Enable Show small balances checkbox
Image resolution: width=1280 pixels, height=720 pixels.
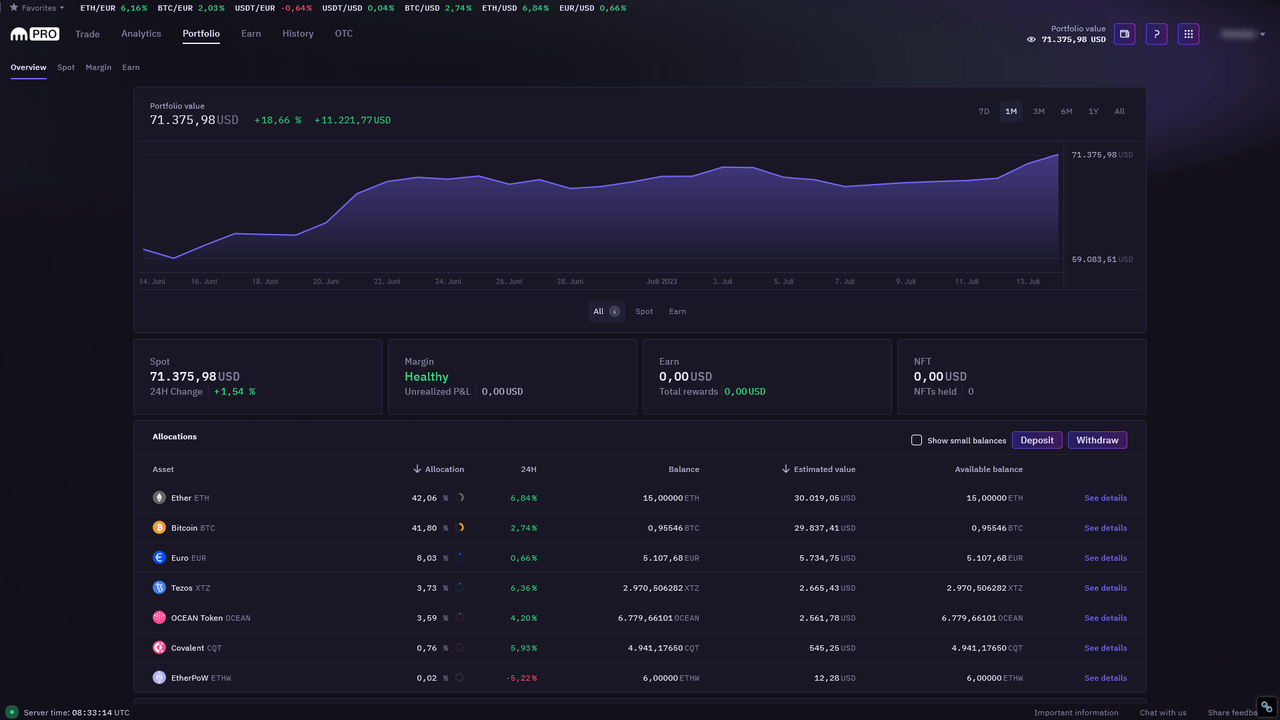click(916, 440)
